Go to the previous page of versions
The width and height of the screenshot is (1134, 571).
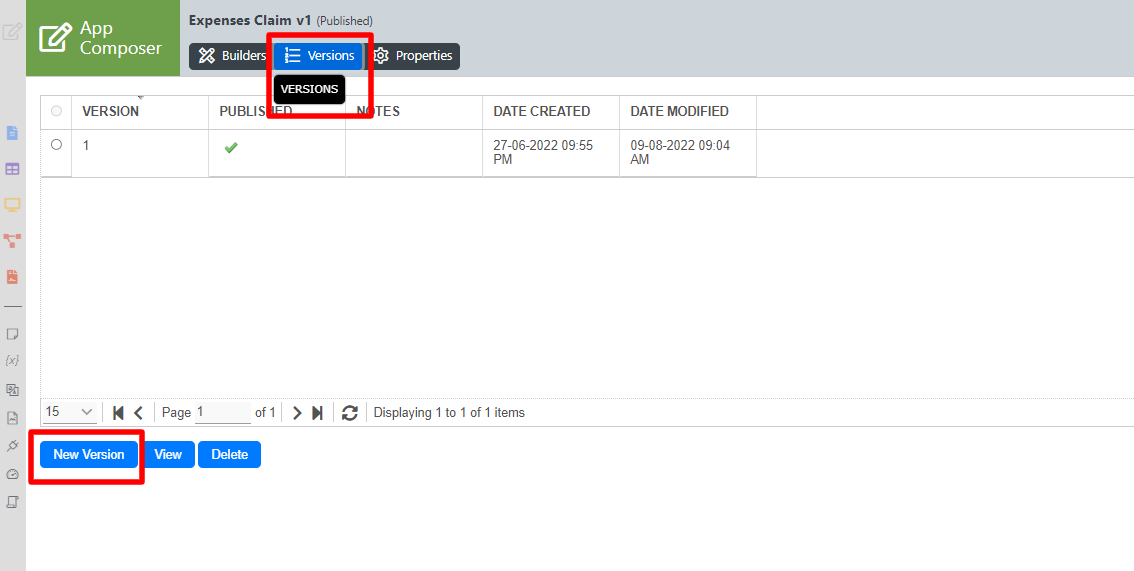(139, 413)
